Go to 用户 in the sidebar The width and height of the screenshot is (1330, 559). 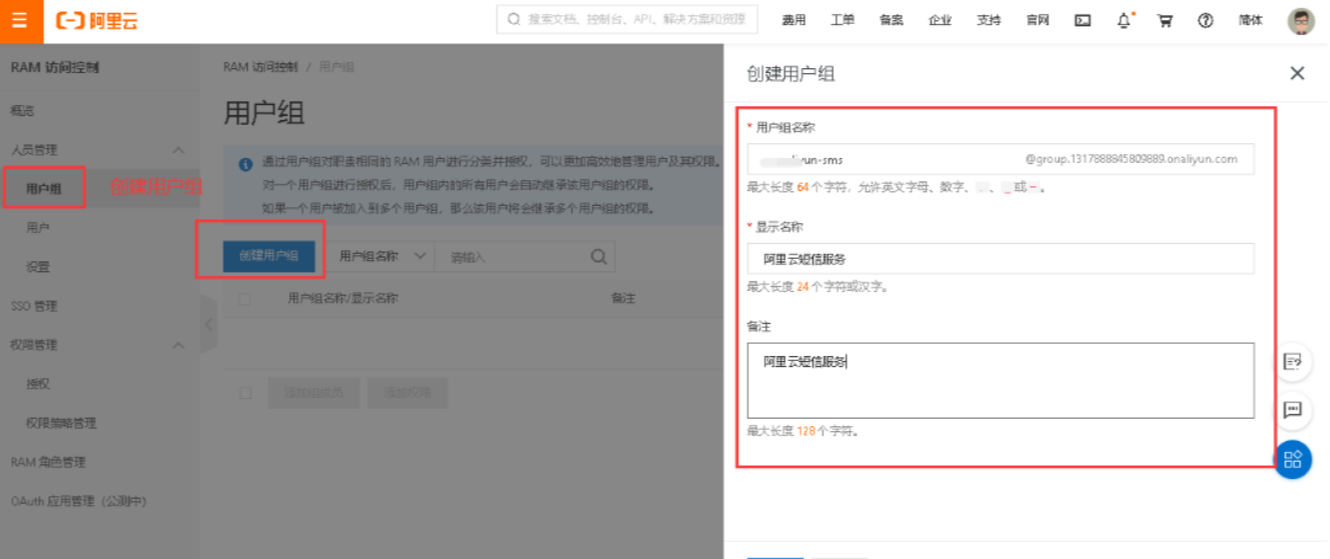click(x=38, y=228)
